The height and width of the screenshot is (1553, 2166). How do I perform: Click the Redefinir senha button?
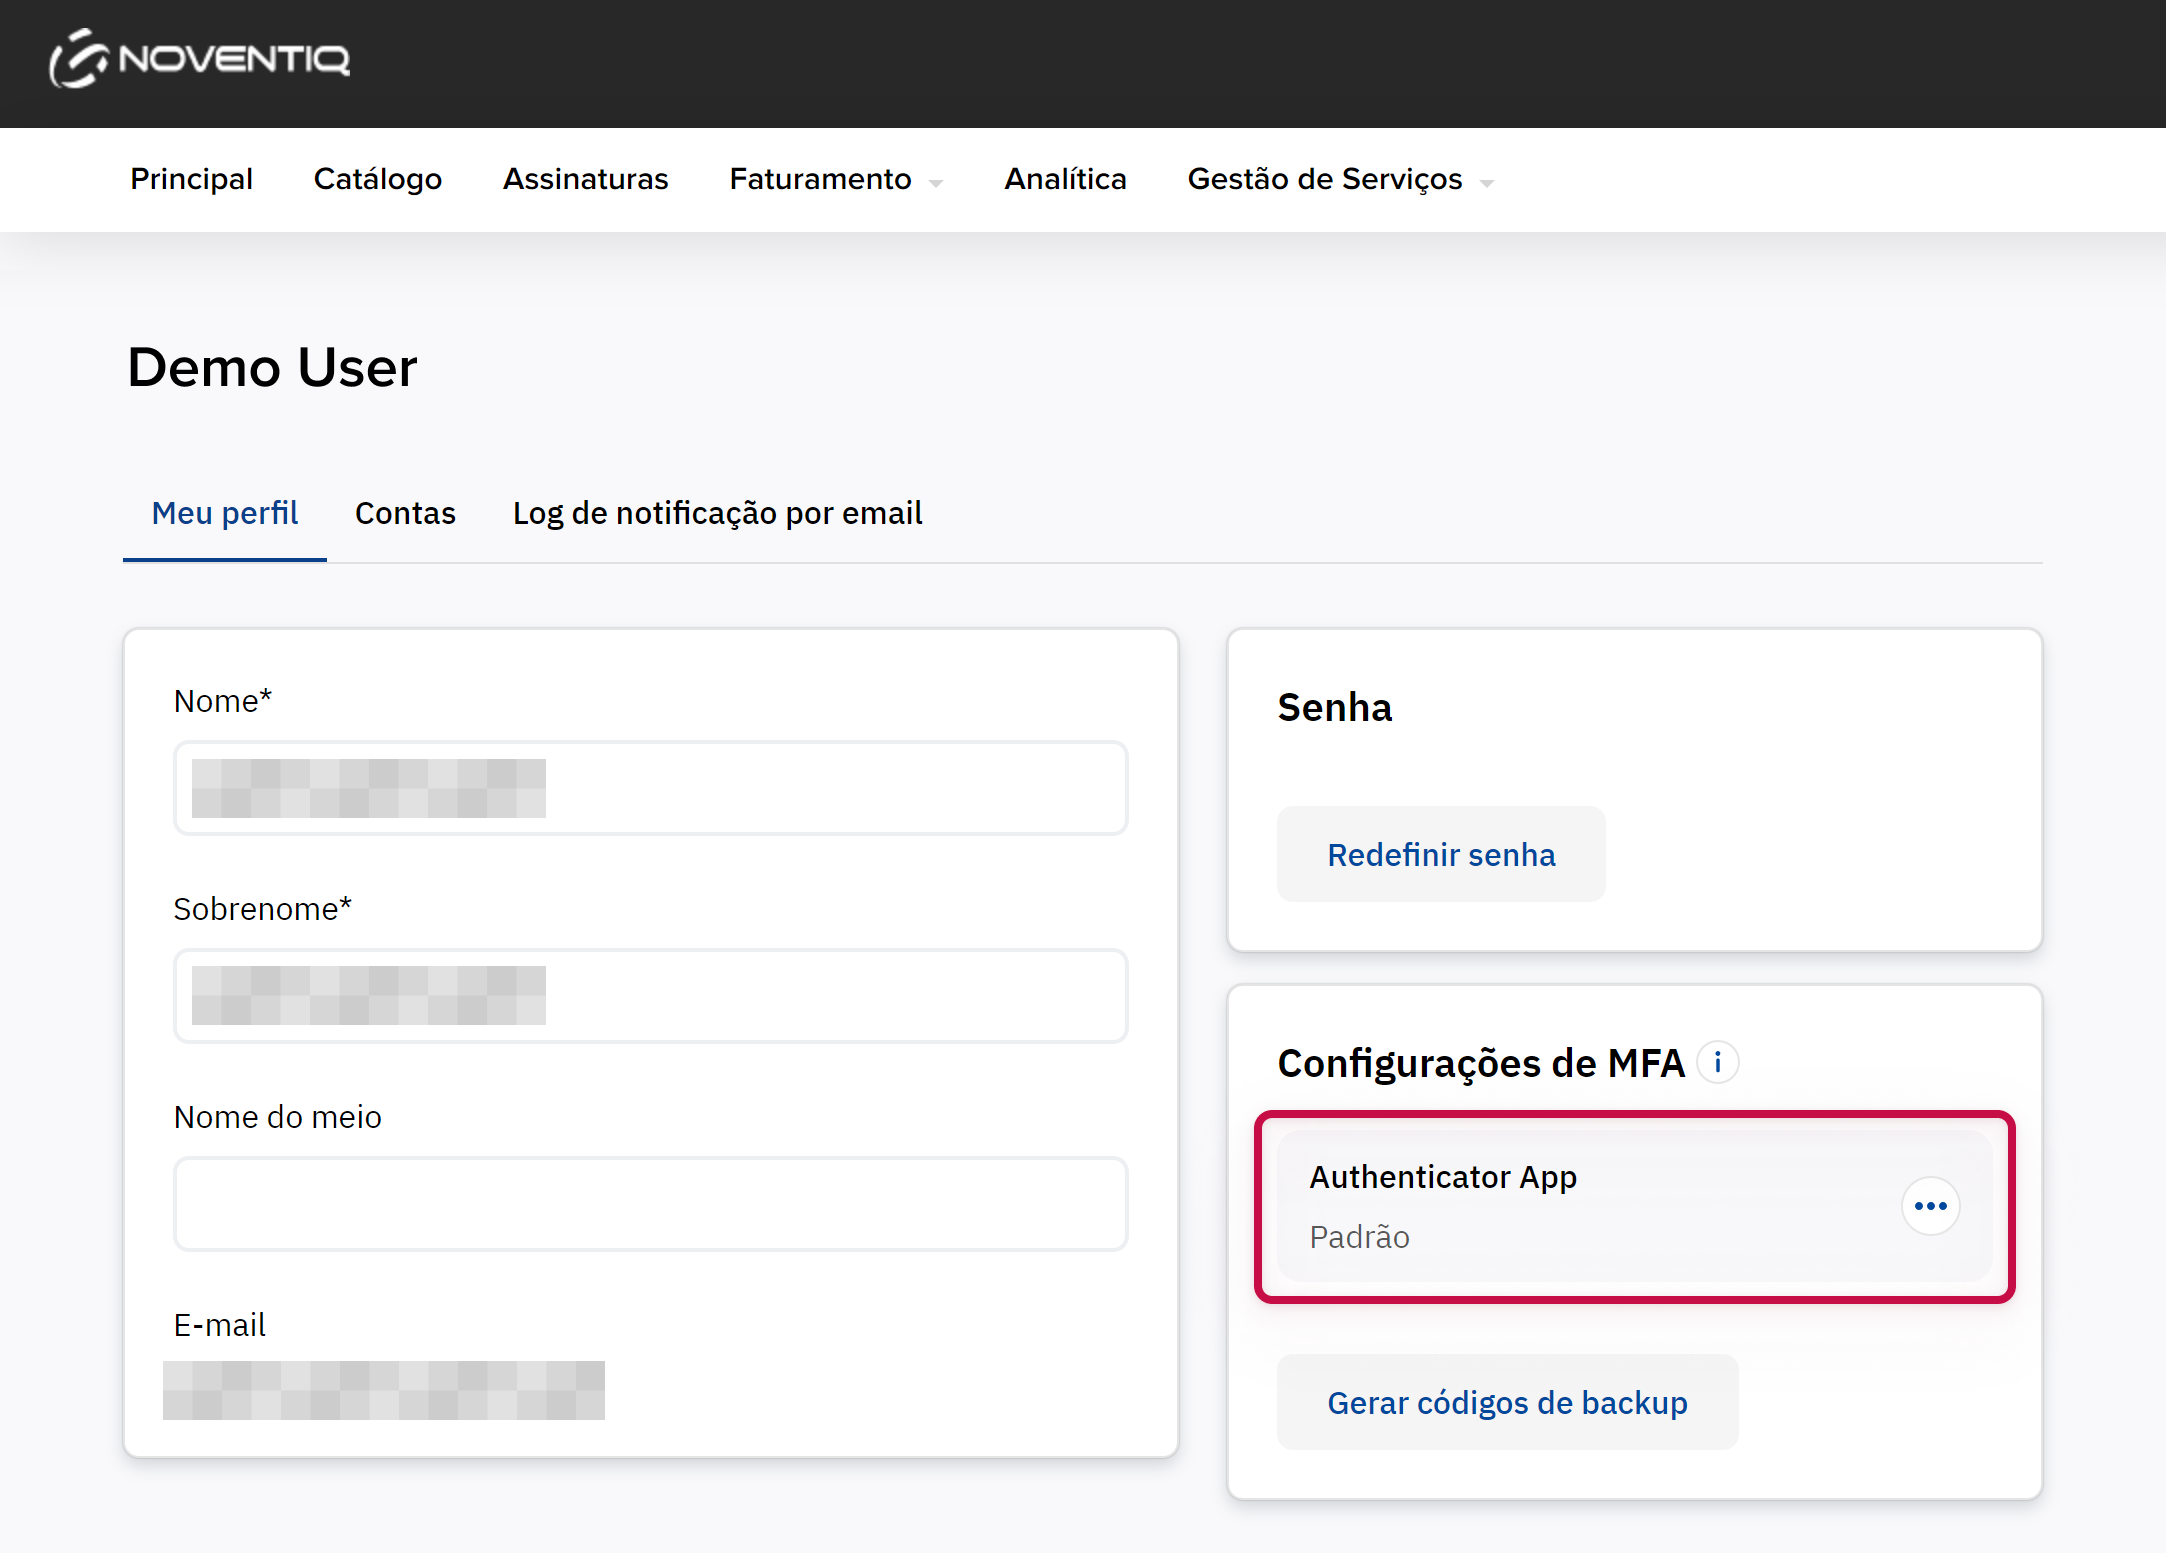pyautogui.click(x=1441, y=855)
